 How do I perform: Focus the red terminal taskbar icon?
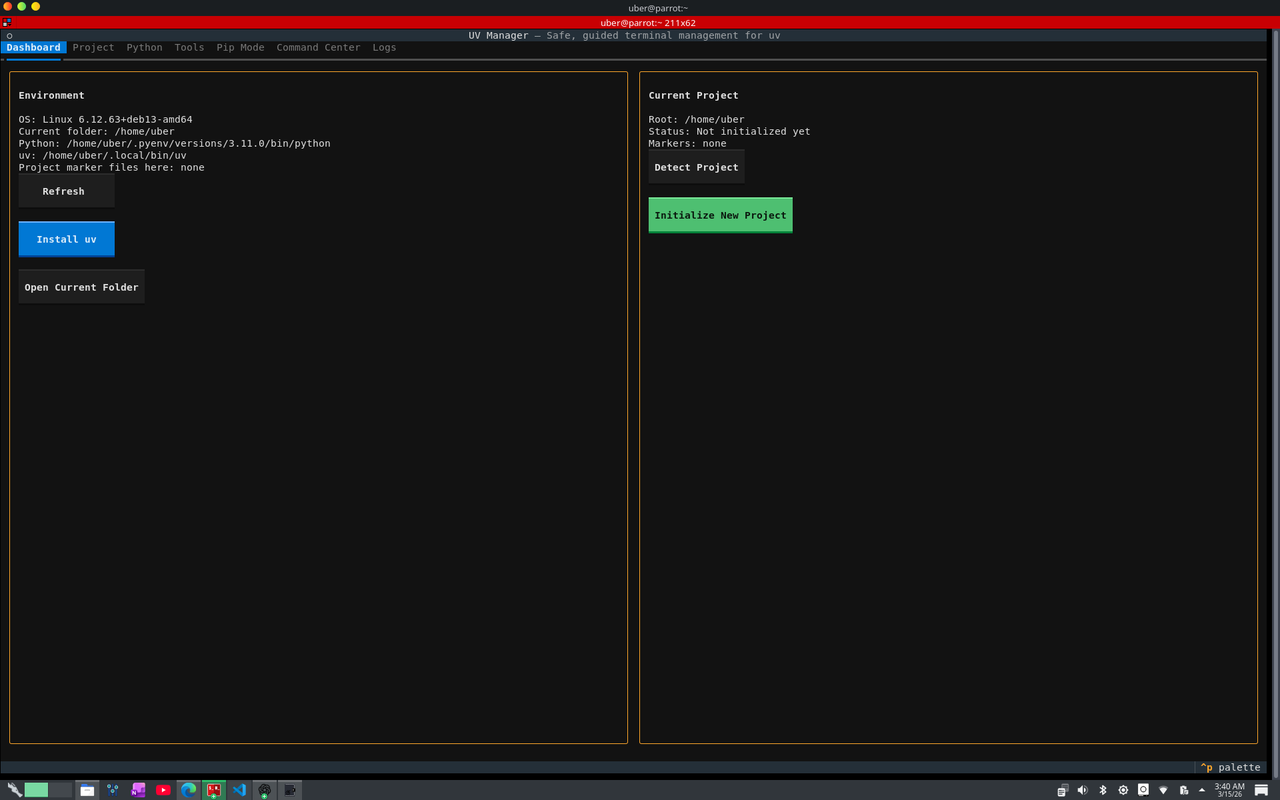click(214, 790)
